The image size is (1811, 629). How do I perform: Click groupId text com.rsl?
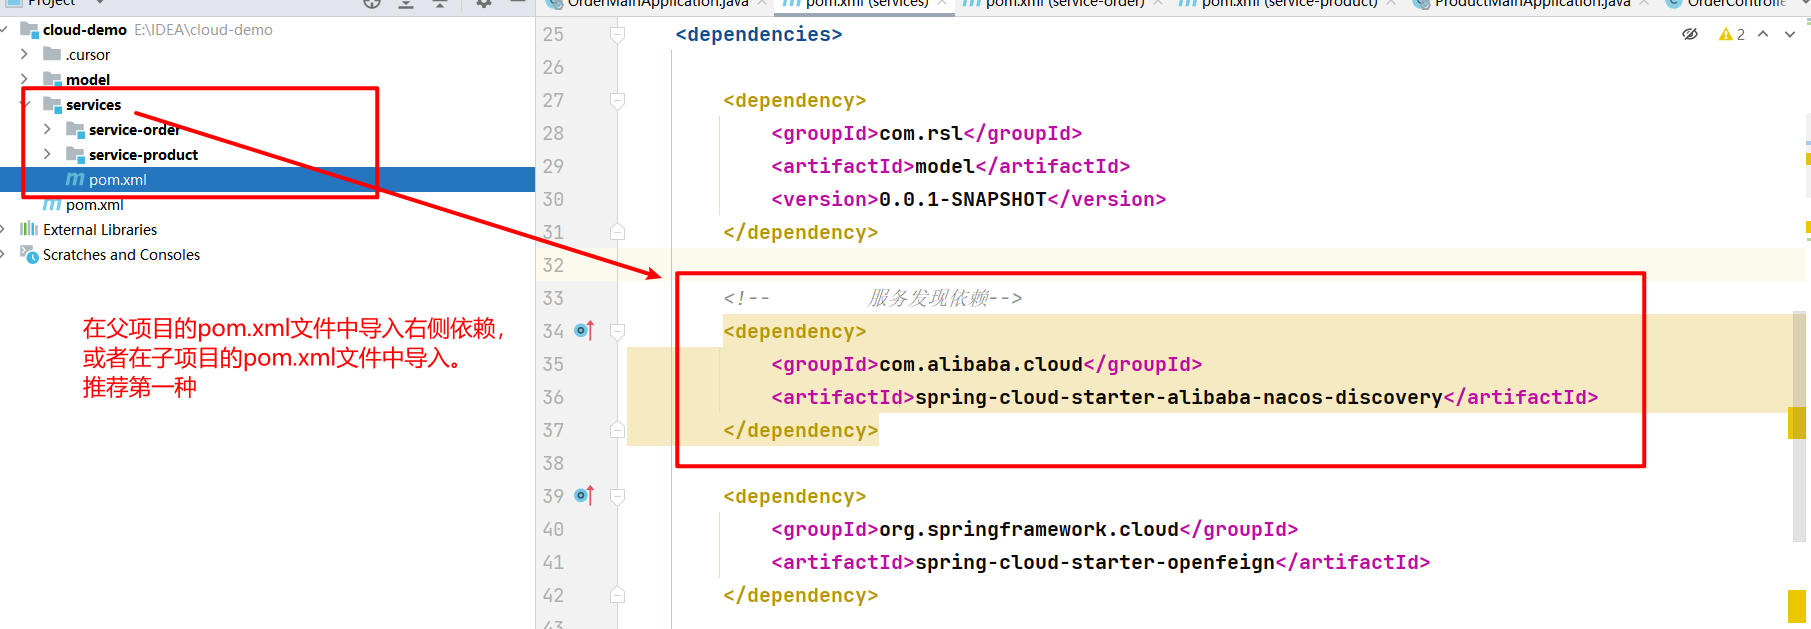tap(921, 133)
